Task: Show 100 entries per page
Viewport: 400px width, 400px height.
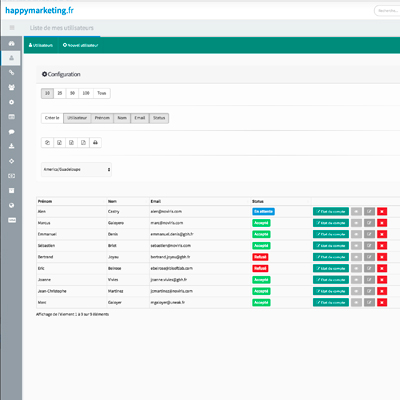Action: pyautogui.click(x=86, y=93)
